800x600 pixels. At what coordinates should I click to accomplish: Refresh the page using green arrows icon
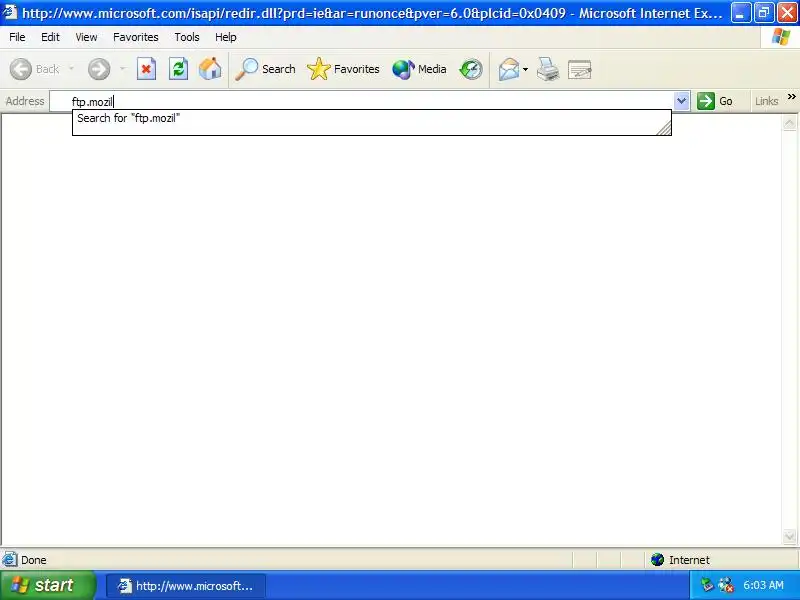[x=178, y=69]
